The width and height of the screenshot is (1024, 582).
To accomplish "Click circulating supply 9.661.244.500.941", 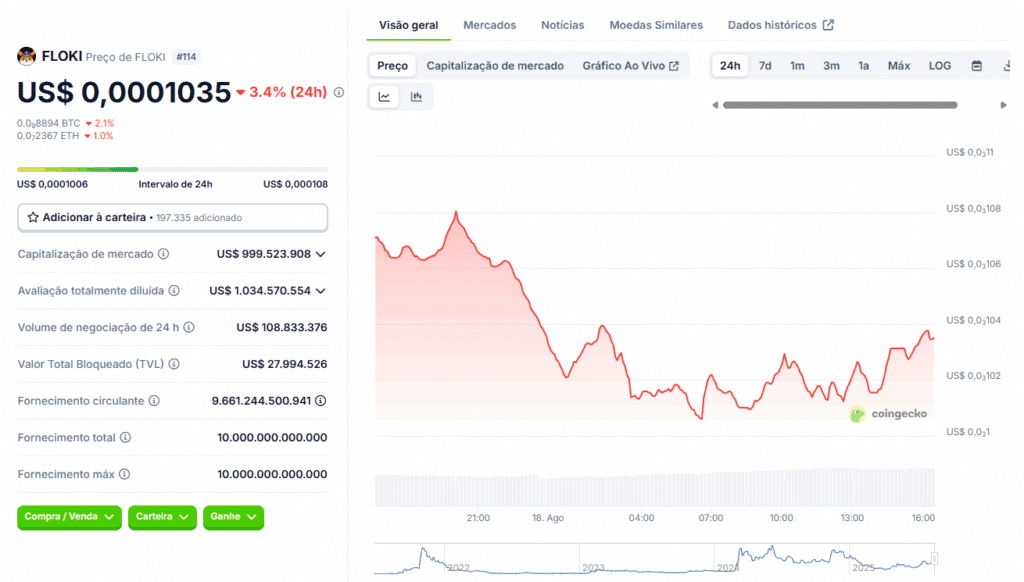I will [x=261, y=400].
